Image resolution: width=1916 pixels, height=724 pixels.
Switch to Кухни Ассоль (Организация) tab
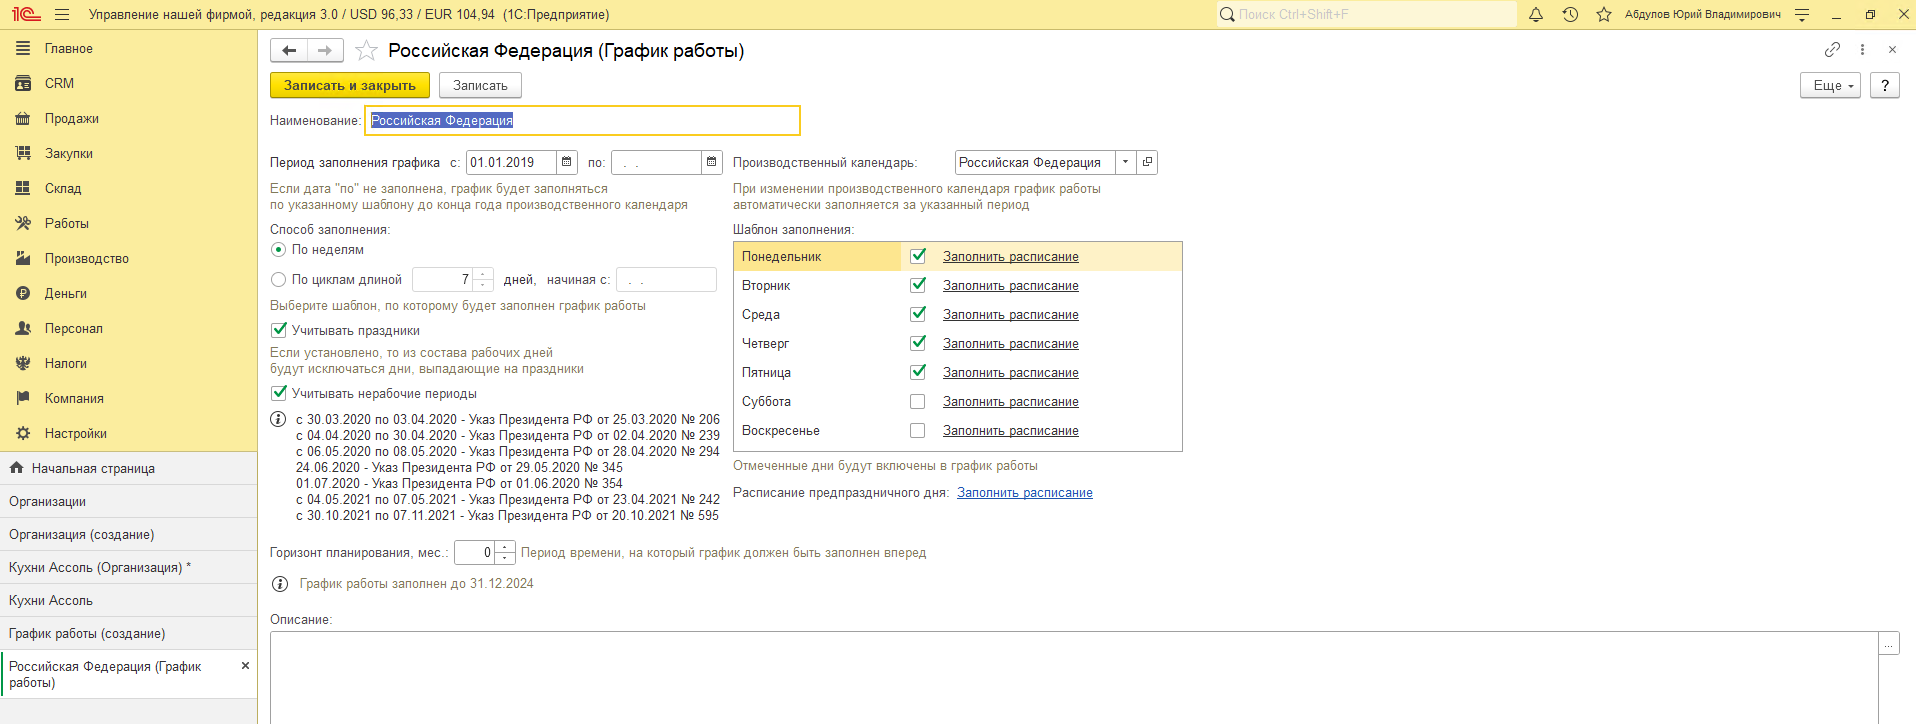coord(128,567)
